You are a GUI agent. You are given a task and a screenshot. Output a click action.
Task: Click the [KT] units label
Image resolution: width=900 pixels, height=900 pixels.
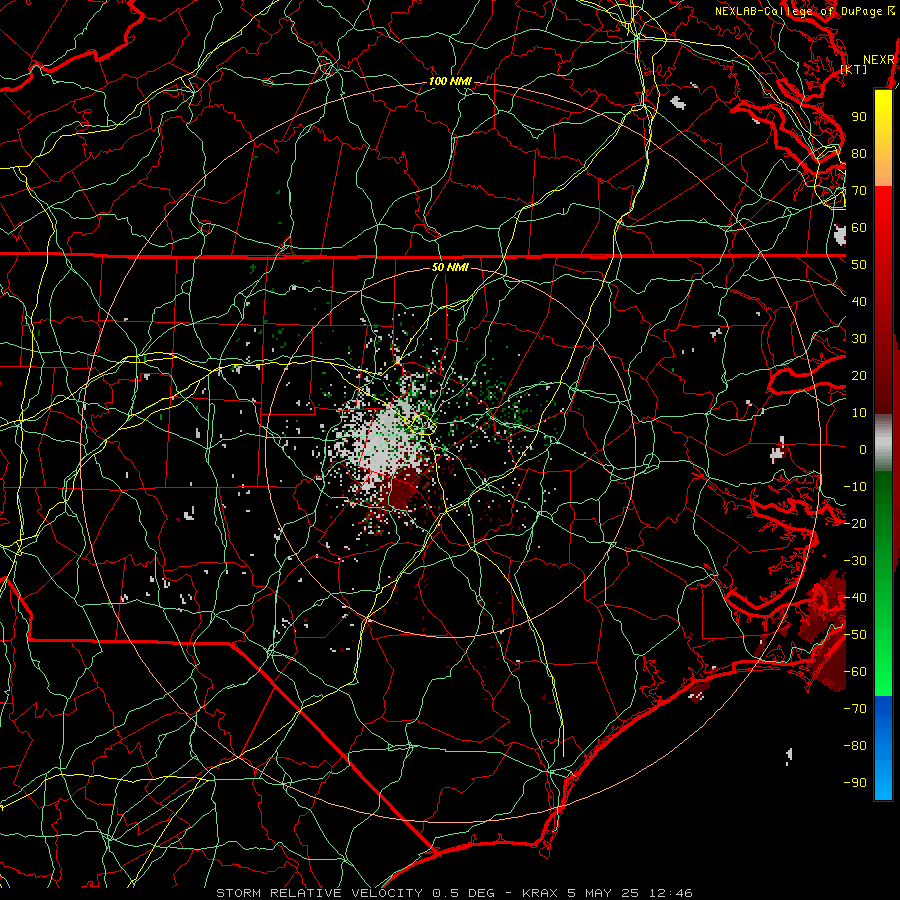pos(854,69)
